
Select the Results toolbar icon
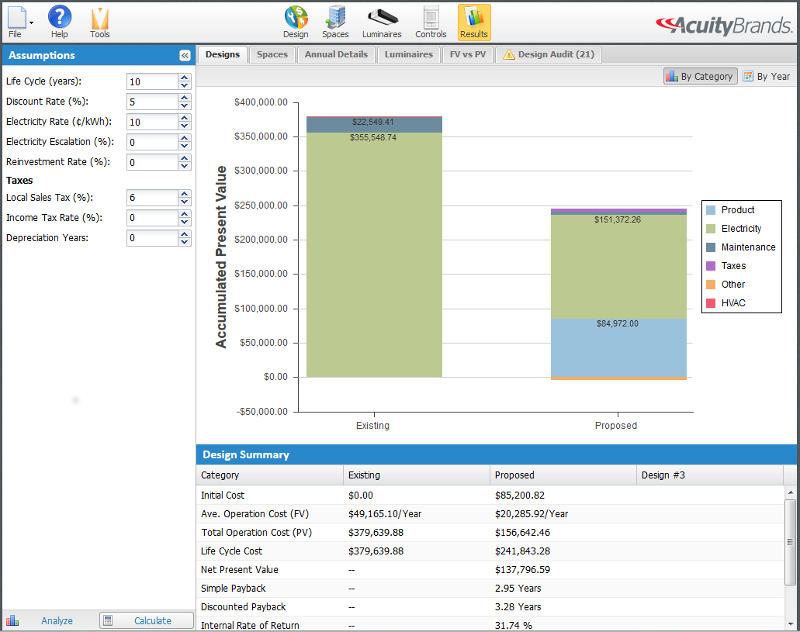[474, 22]
